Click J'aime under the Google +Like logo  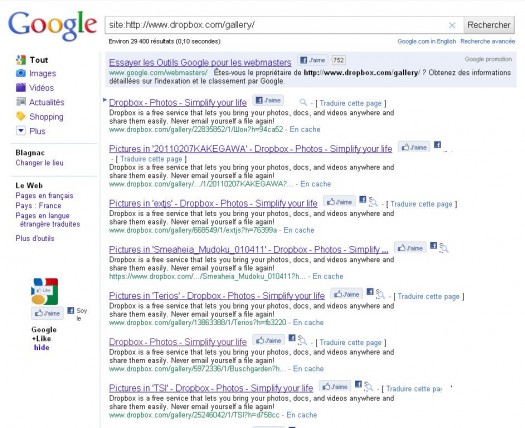[47, 313]
